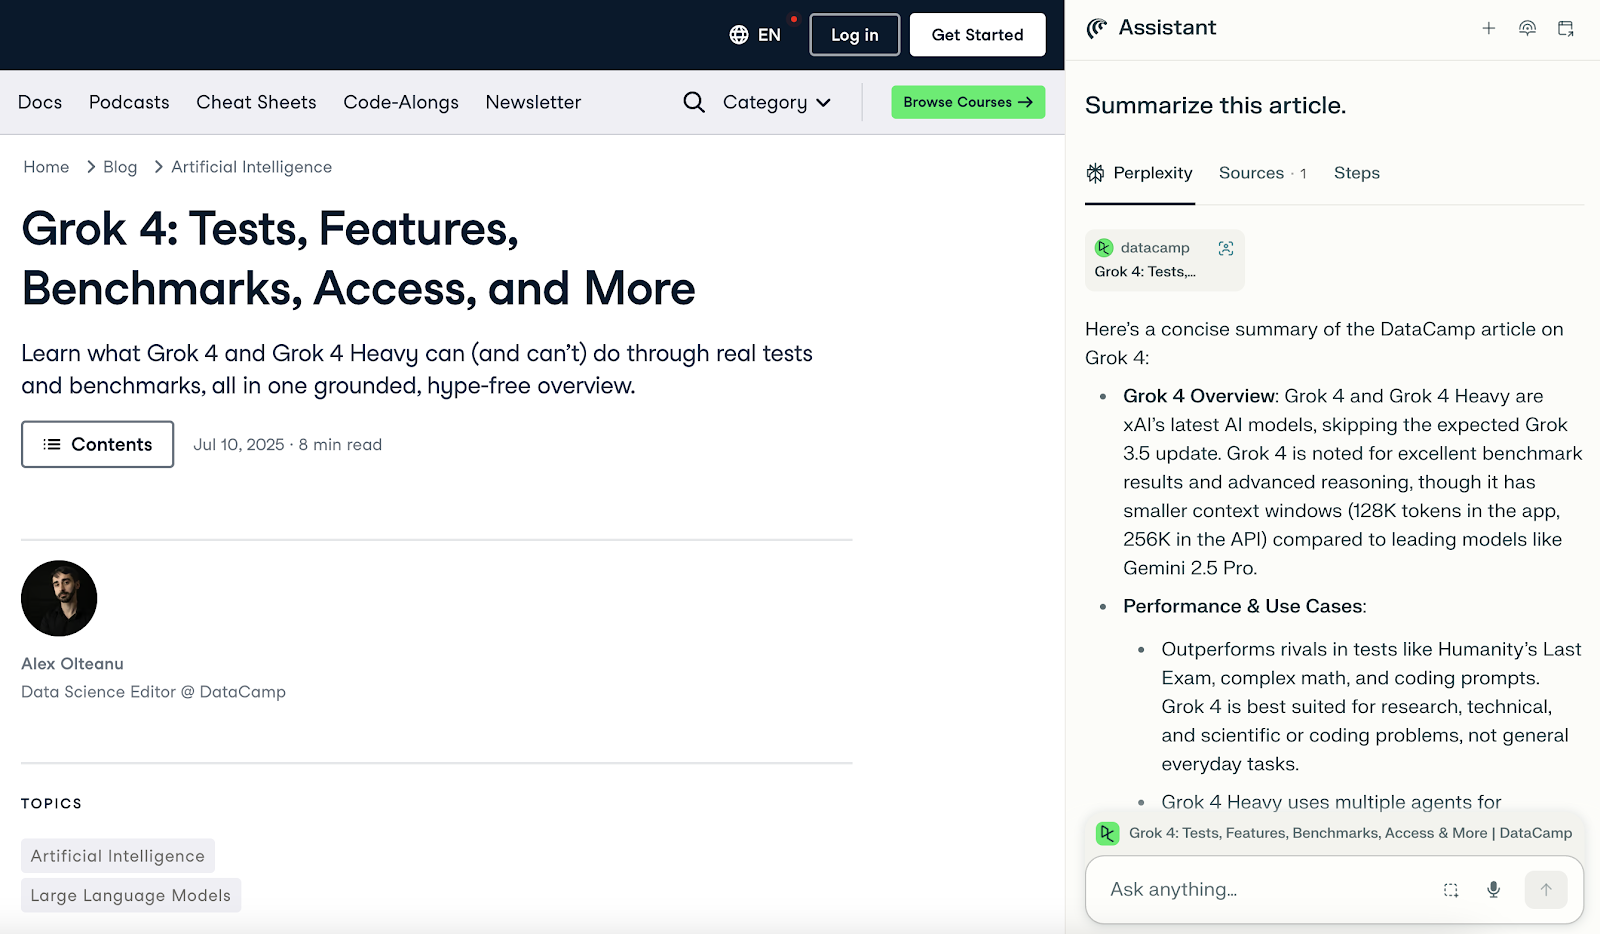Click 'Data Science Editor @ DataCamp' text
The image size is (1600, 934).
click(x=153, y=692)
